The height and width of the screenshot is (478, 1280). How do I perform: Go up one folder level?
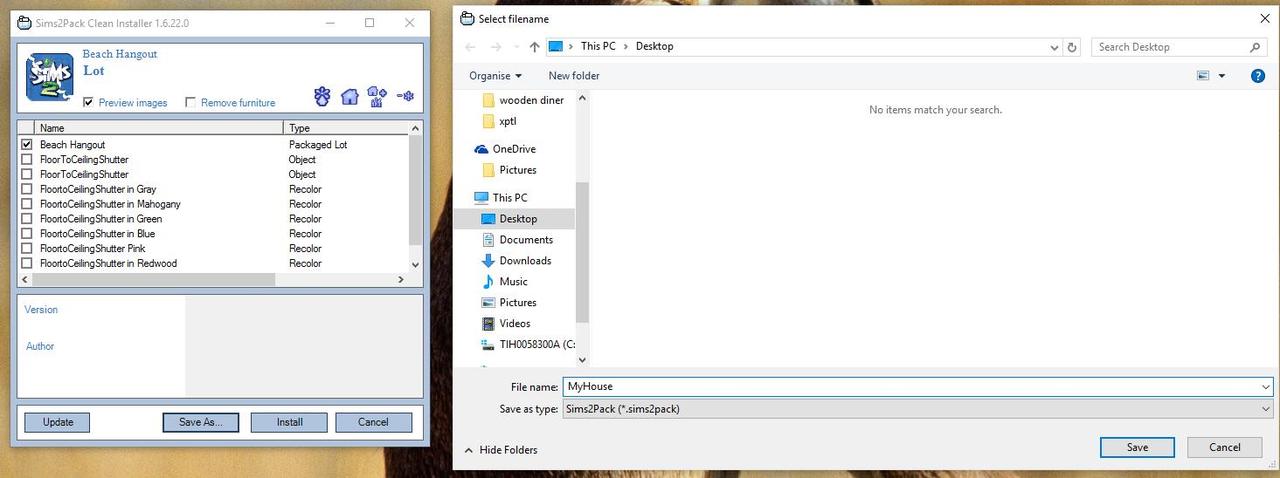[x=534, y=47]
